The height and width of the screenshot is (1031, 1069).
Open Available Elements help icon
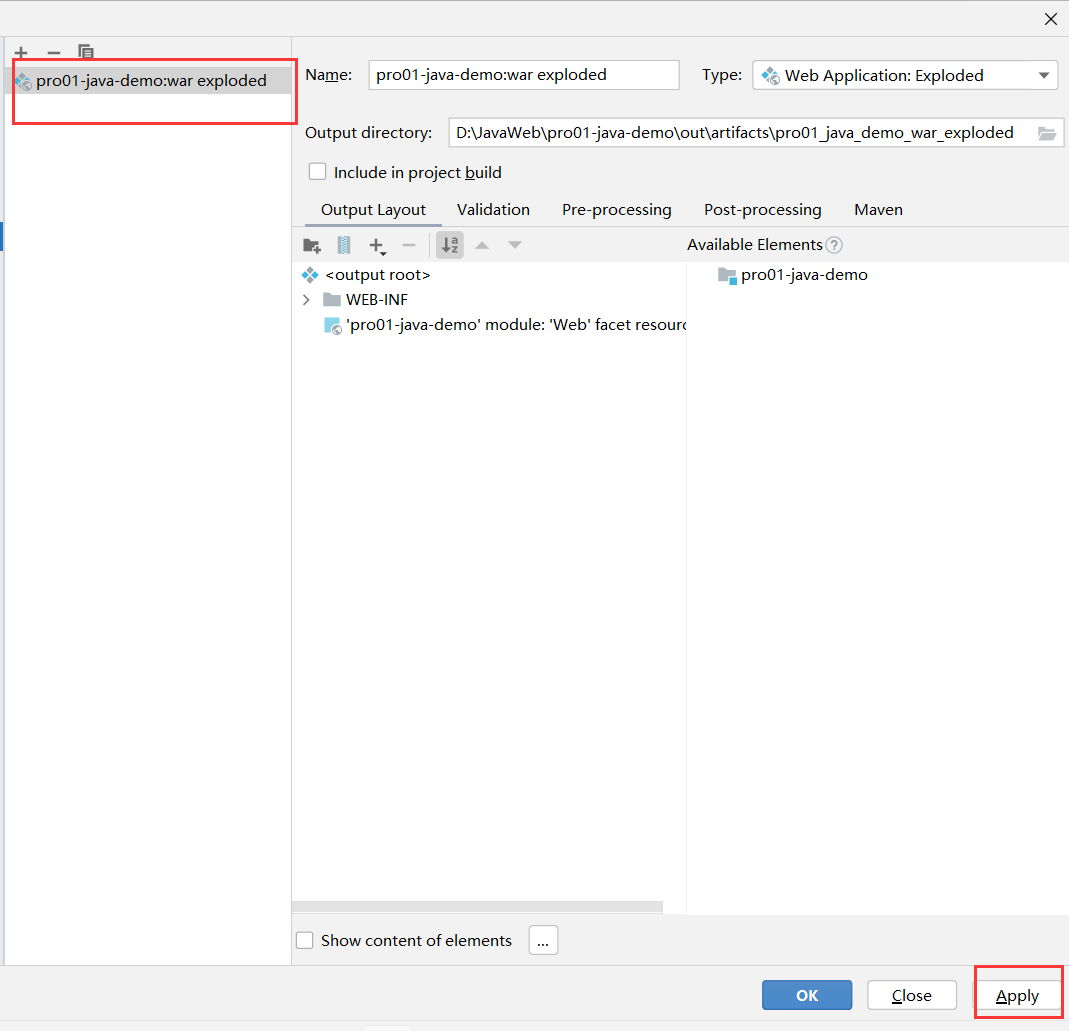tap(834, 245)
